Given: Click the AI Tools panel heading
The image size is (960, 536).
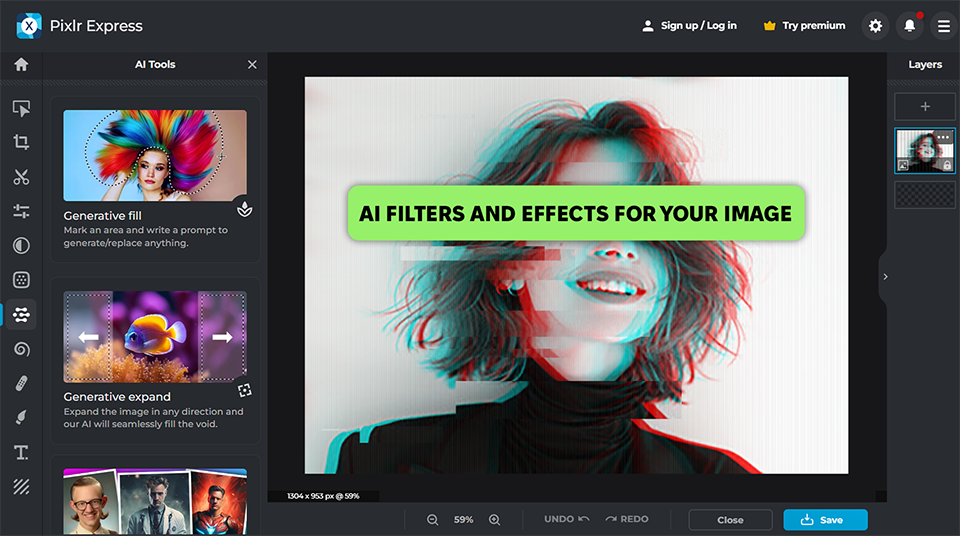Looking at the screenshot, I should coord(155,64).
